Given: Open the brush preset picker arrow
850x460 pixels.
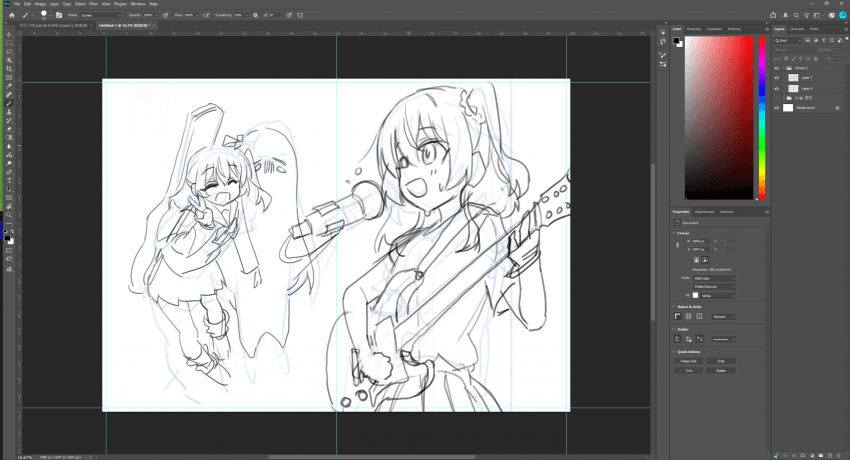Looking at the screenshot, I should 50,15.
